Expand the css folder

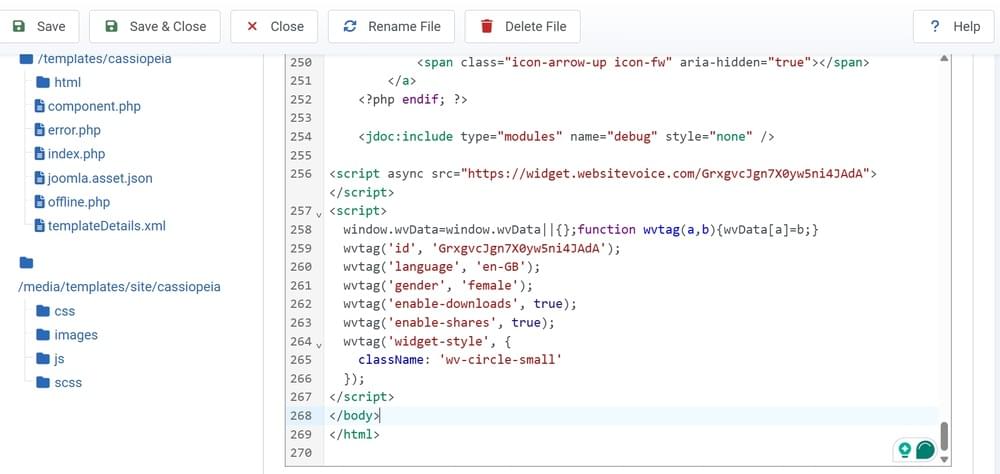coord(64,311)
